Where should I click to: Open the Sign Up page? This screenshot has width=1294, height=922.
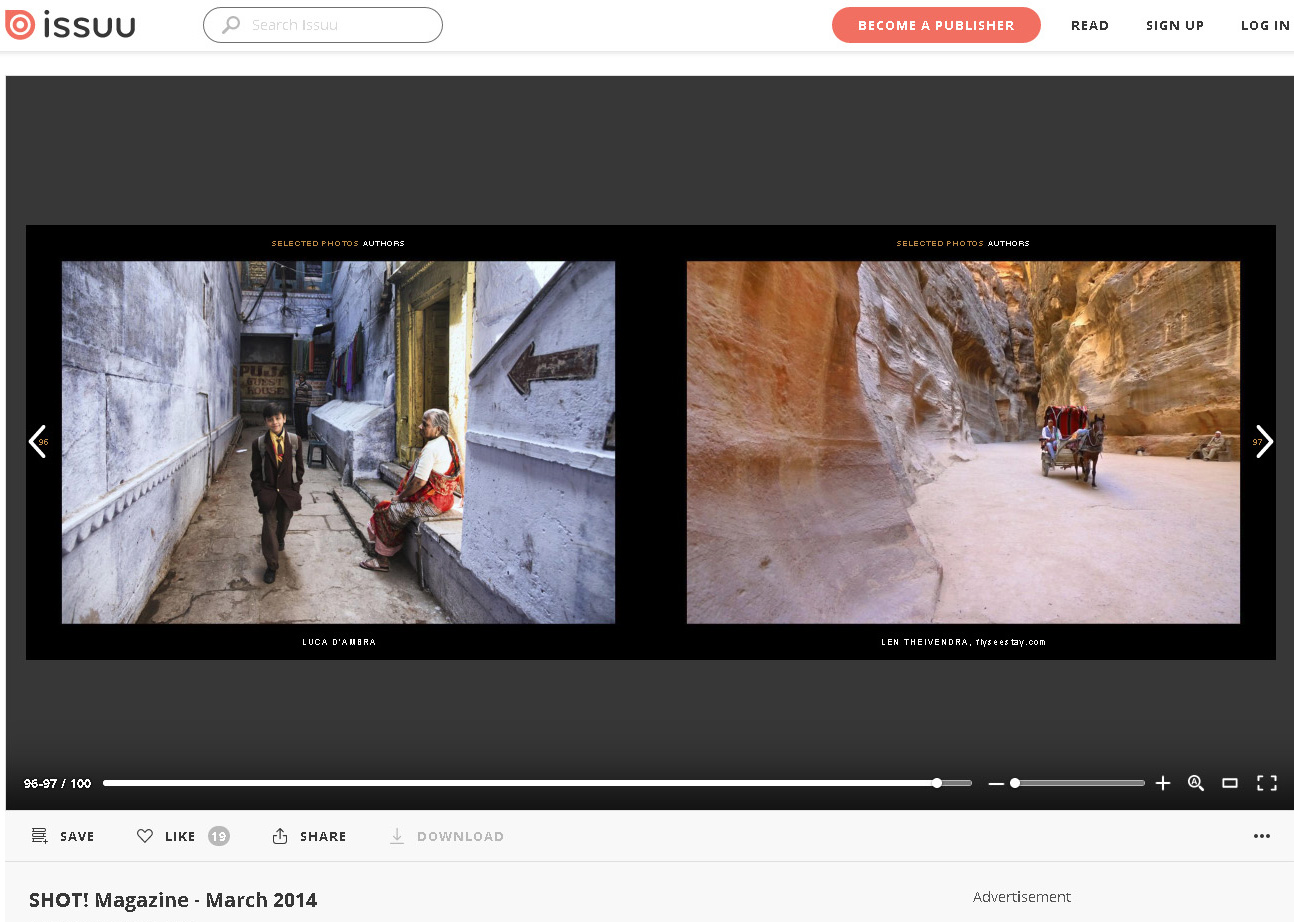coord(1174,26)
